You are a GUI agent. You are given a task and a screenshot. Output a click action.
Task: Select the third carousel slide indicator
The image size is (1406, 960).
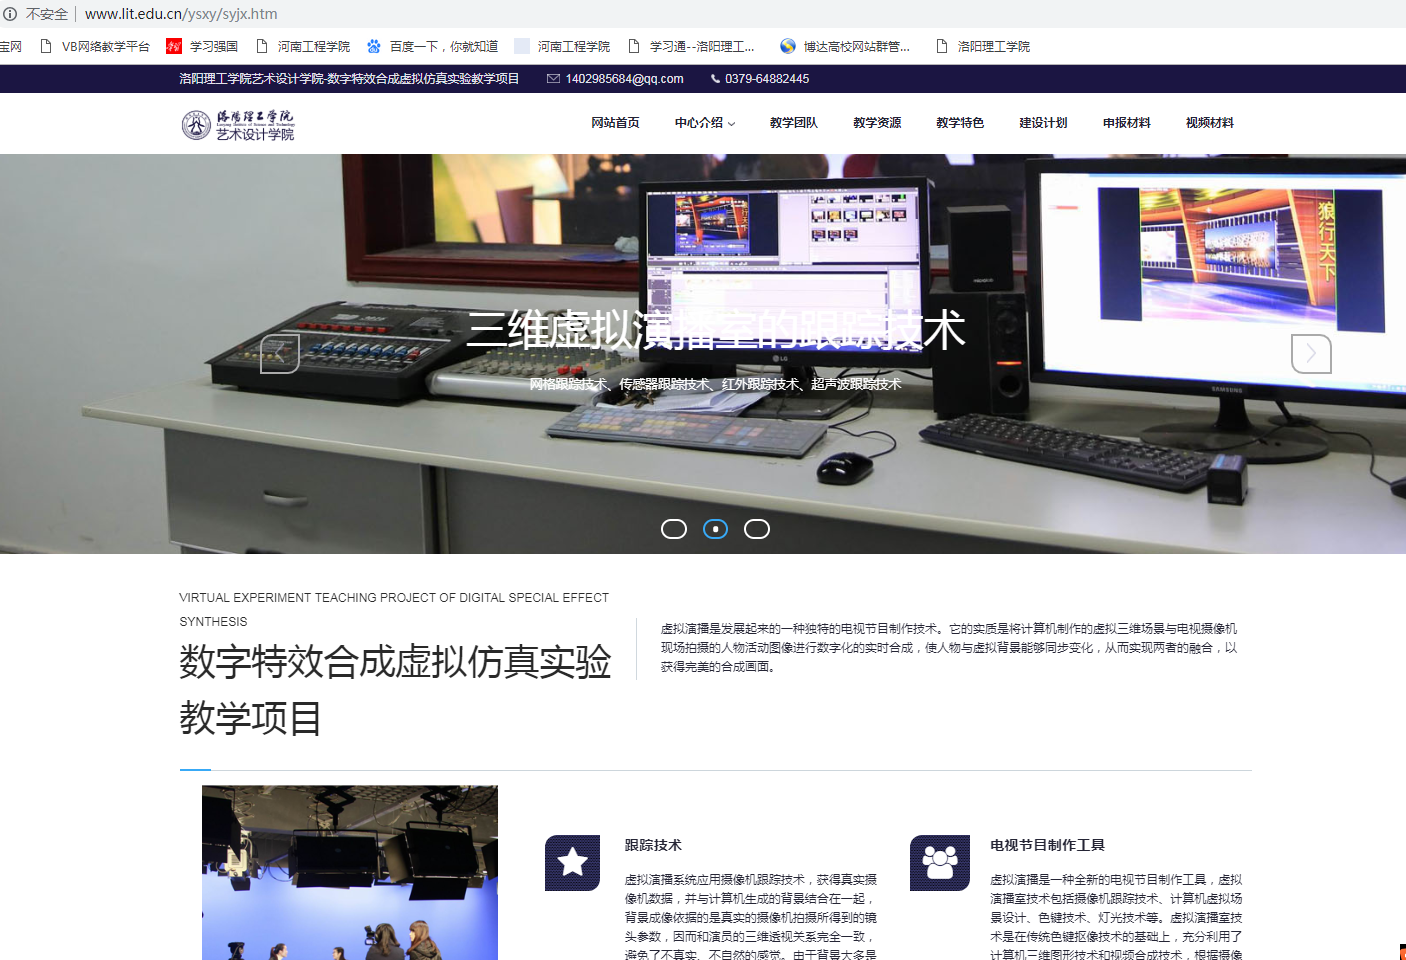pos(757,529)
